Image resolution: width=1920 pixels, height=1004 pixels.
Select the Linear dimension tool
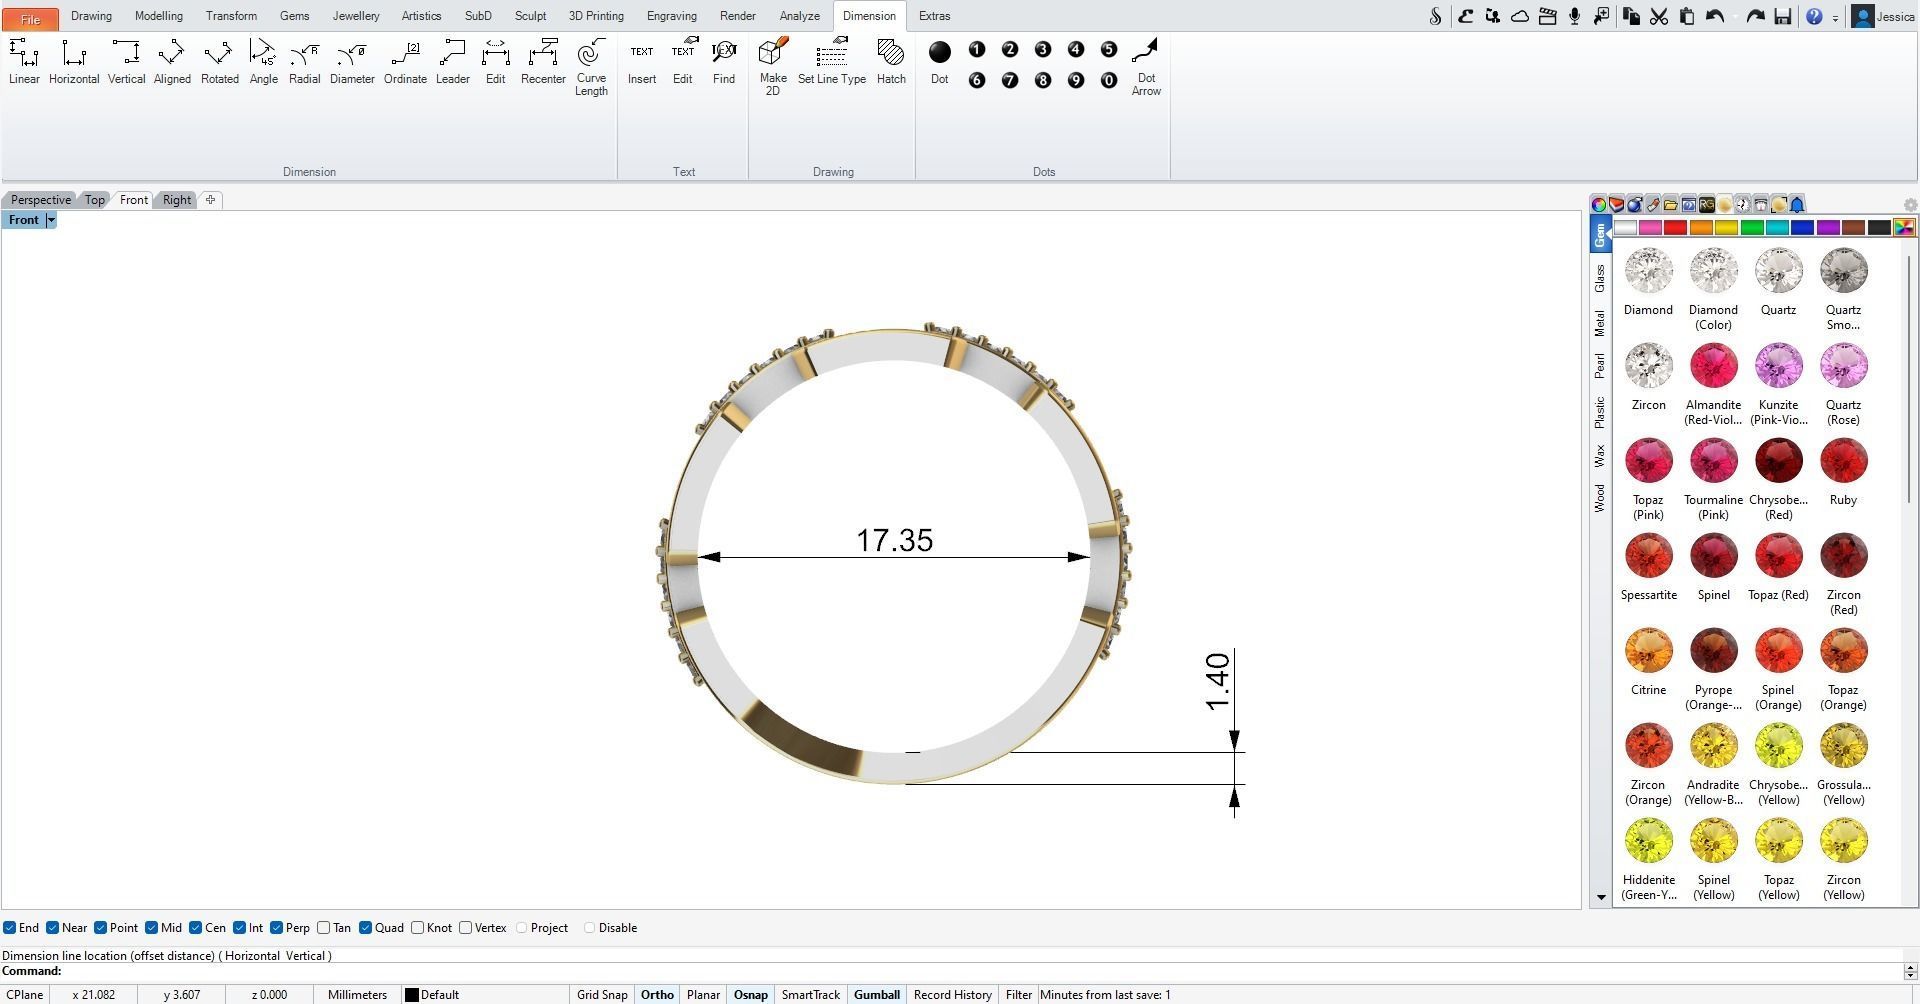24,62
